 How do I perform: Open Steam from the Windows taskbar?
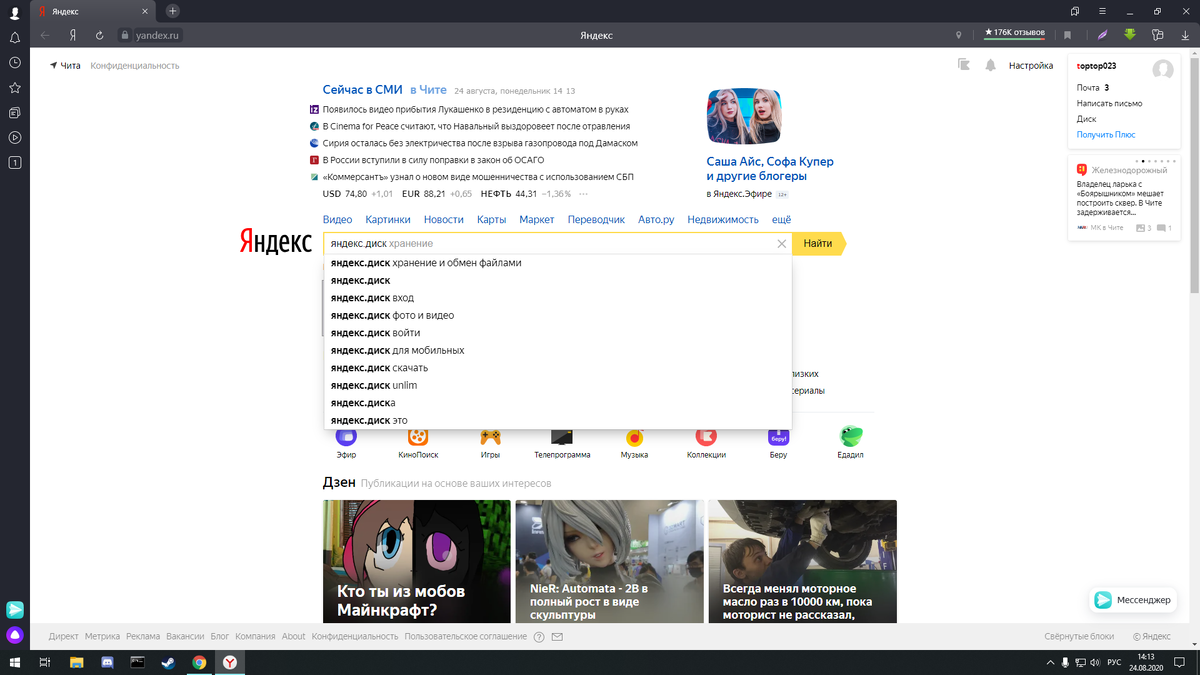coord(168,662)
